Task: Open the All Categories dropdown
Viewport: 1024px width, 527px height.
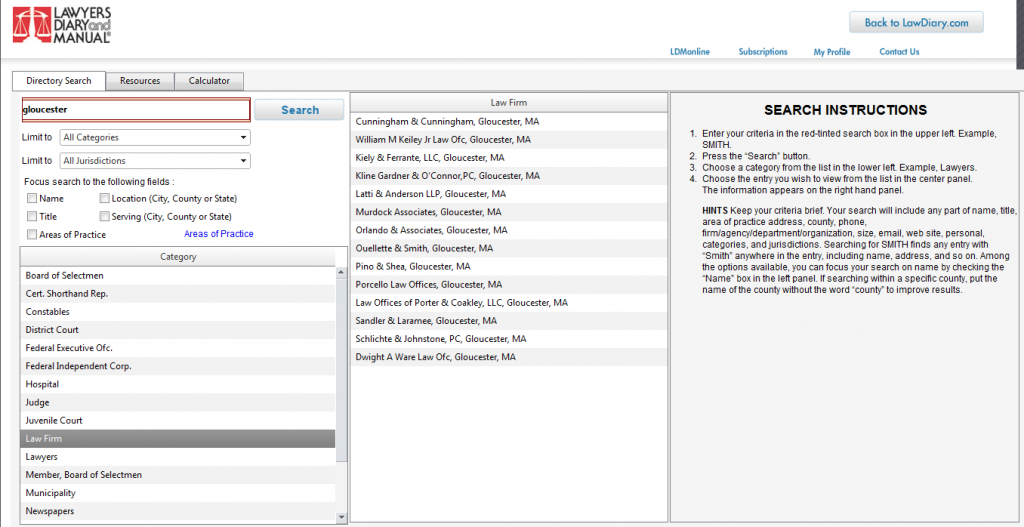Action: coord(155,138)
